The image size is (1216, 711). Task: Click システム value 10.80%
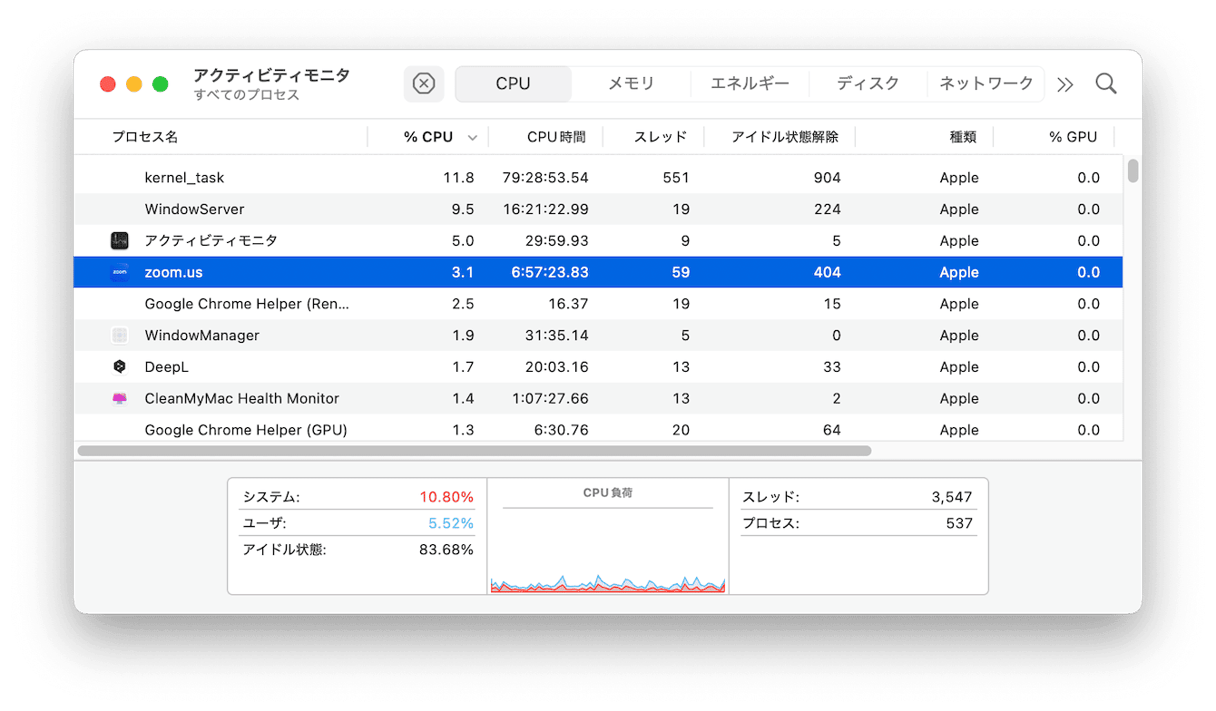[447, 497]
